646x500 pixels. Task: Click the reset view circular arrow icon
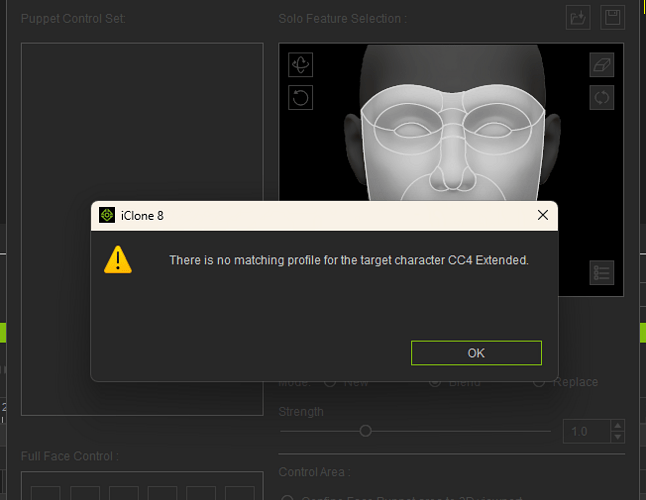click(300, 98)
